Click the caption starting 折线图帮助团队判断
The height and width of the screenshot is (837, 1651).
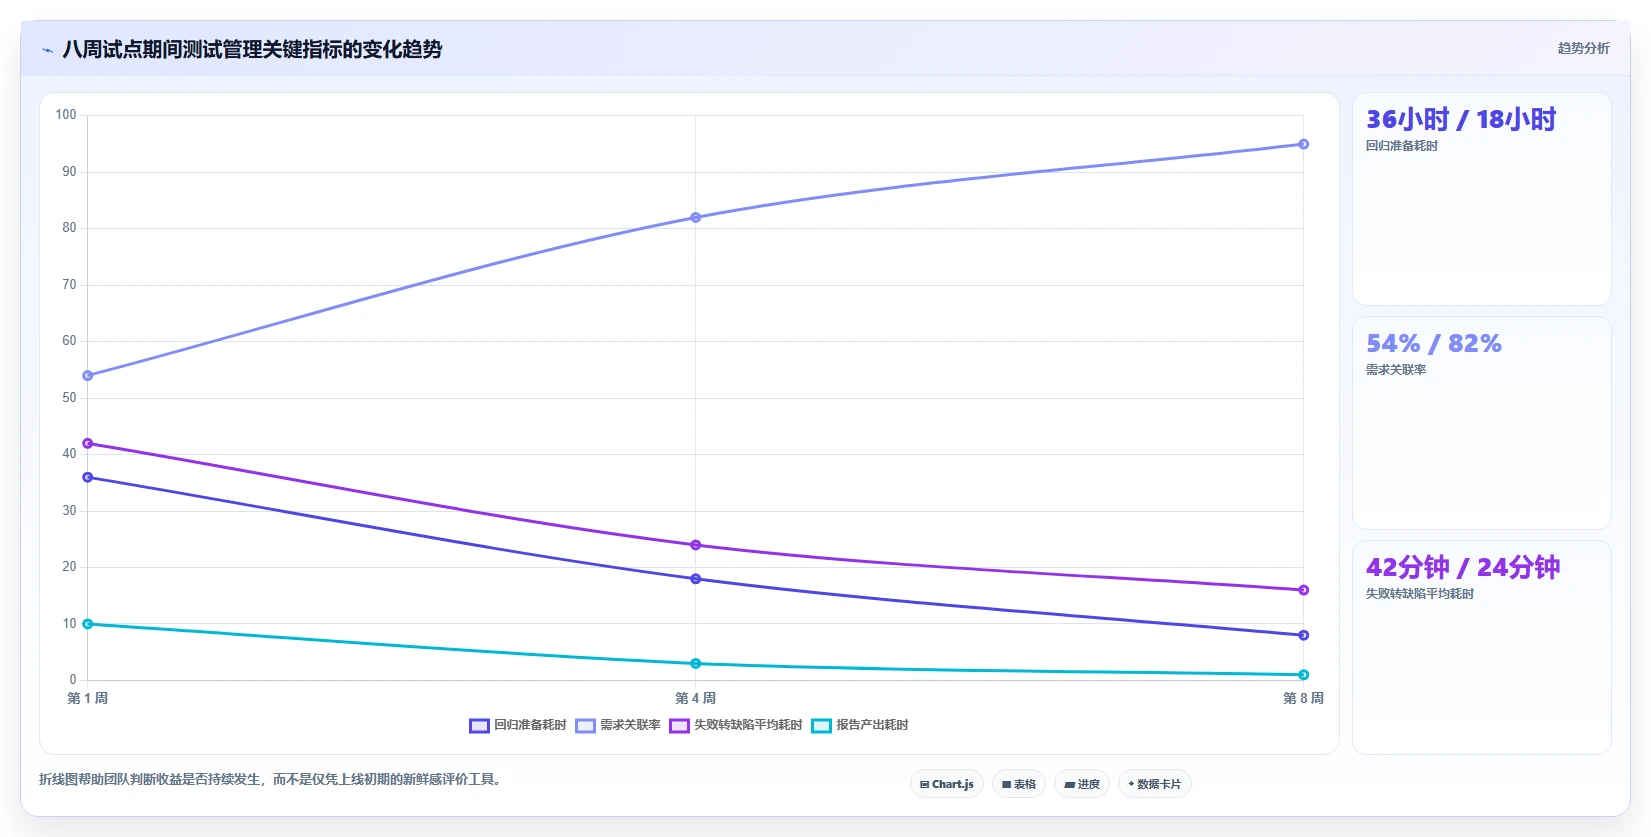tap(270, 779)
